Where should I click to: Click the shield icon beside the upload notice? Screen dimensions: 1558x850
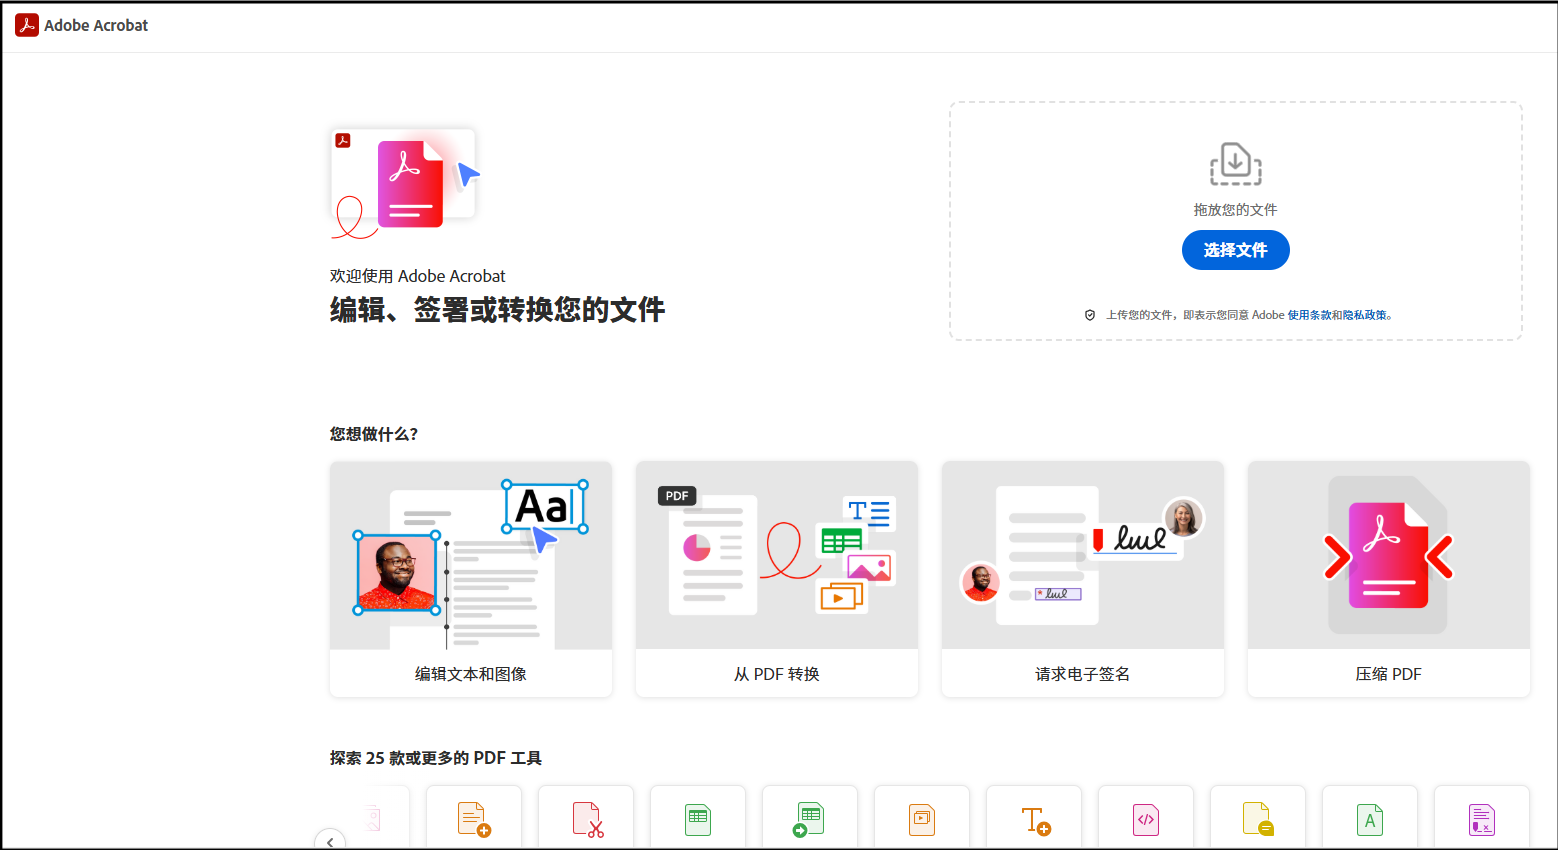[1090, 315]
